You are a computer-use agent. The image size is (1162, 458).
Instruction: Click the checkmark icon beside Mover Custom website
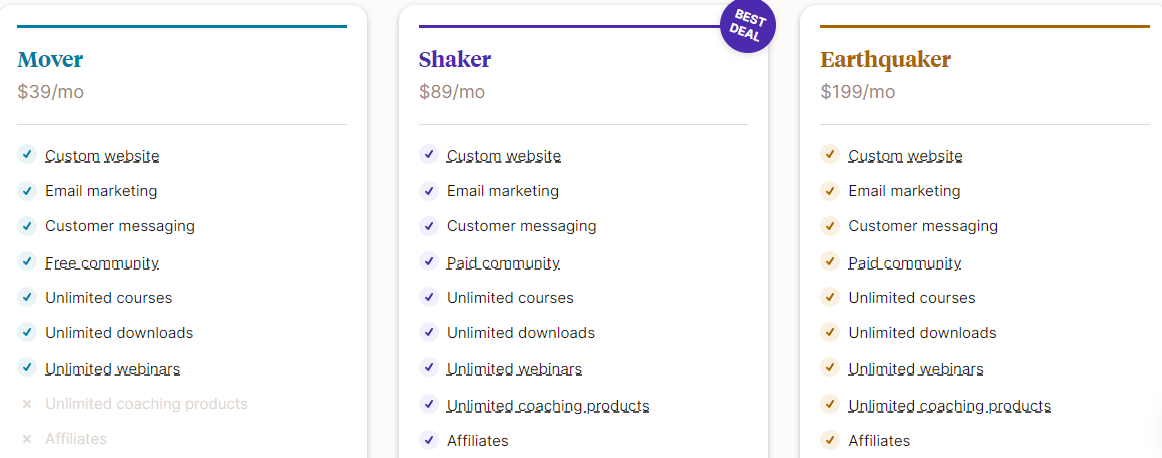(x=27, y=155)
